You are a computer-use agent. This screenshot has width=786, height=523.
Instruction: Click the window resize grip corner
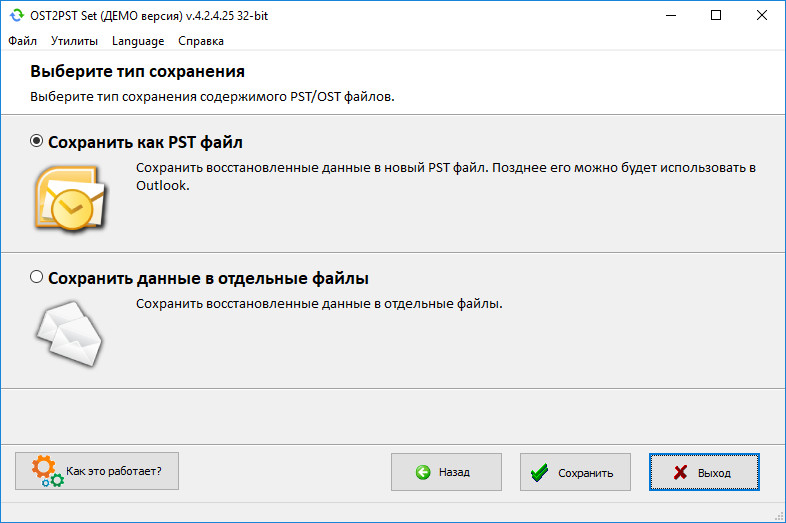tap(778, 516)
